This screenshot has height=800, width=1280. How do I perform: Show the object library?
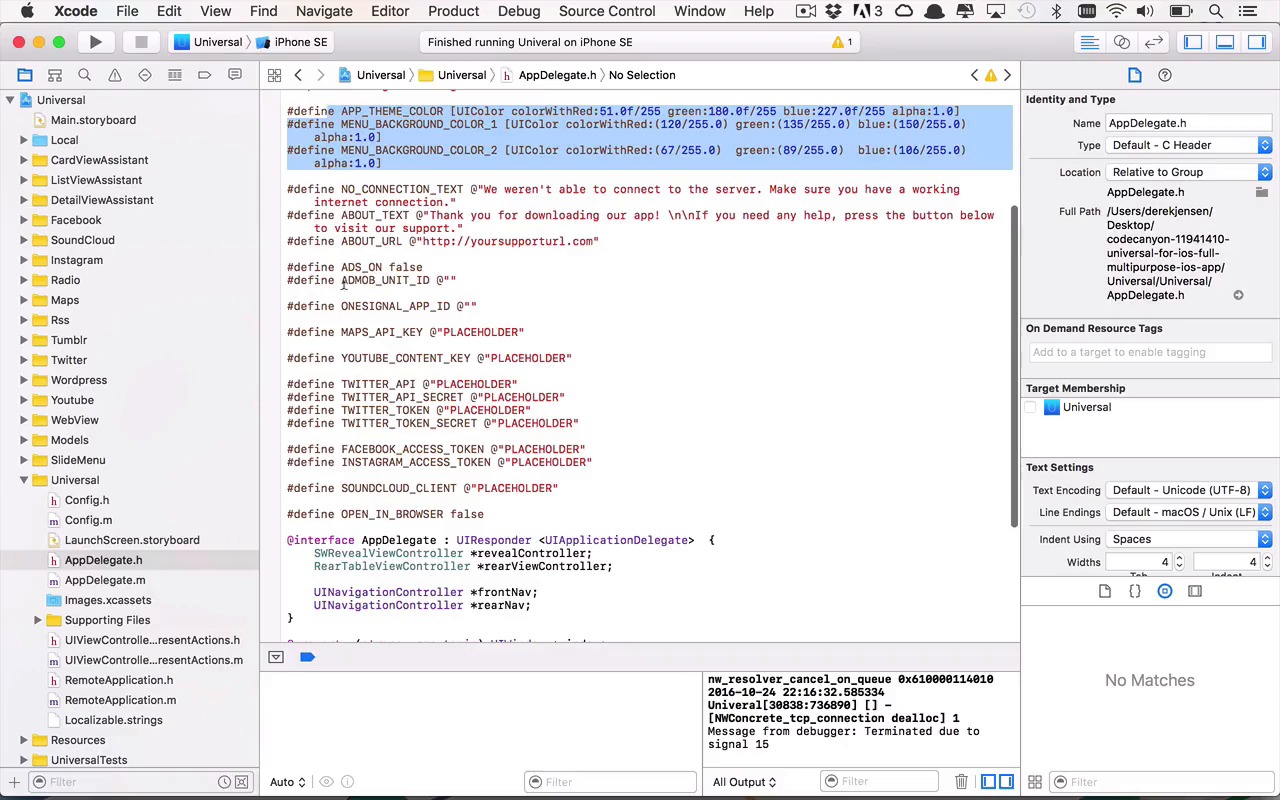tap(1165, 591)
